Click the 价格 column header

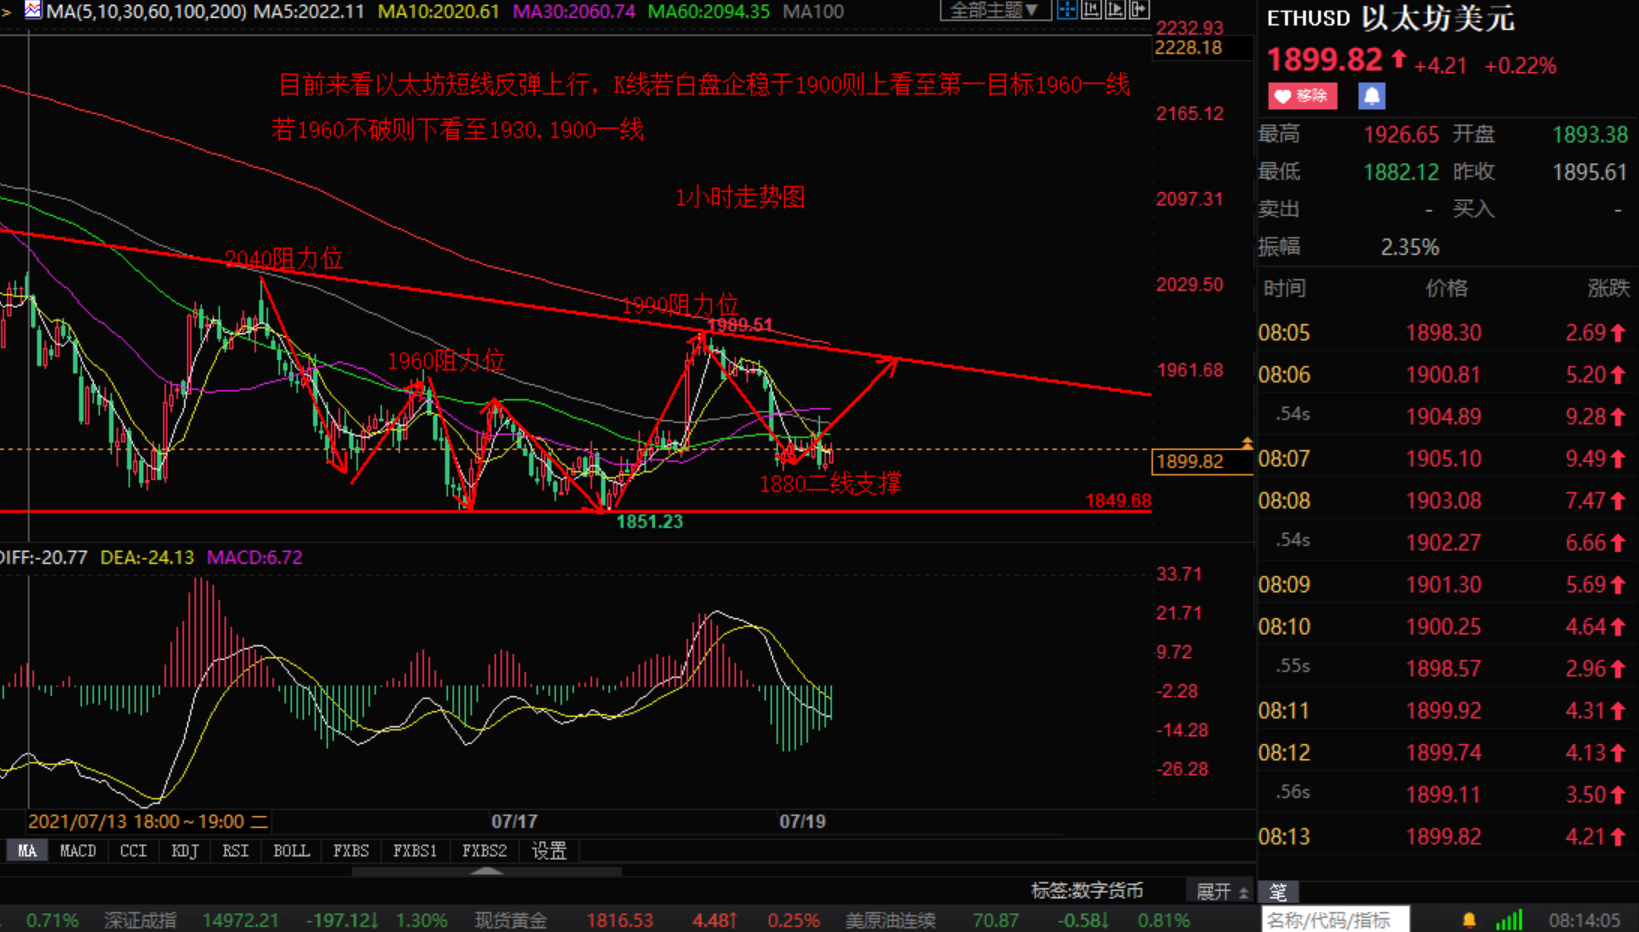(1446, 289)
